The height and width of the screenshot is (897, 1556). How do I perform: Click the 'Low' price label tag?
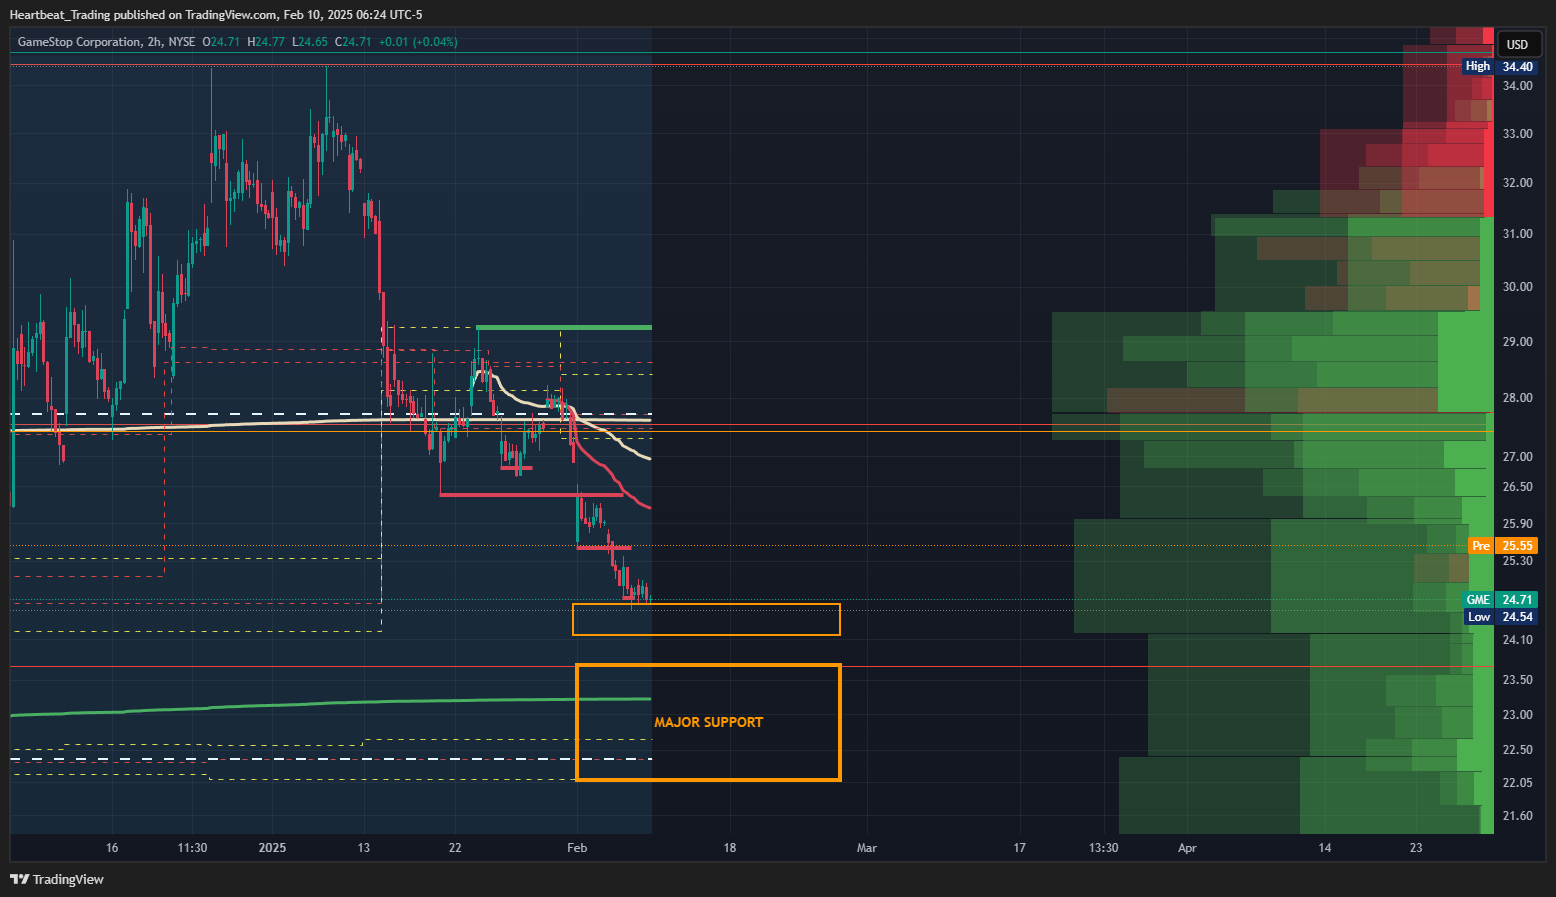[x=1479, y=617]
